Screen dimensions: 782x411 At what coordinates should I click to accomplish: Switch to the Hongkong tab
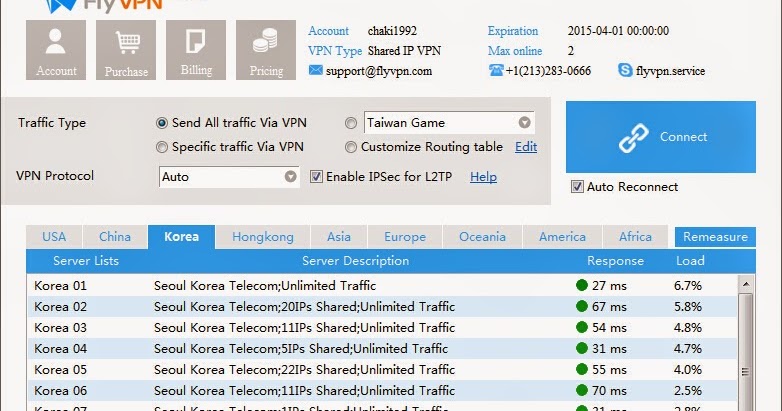click(263, 237)
